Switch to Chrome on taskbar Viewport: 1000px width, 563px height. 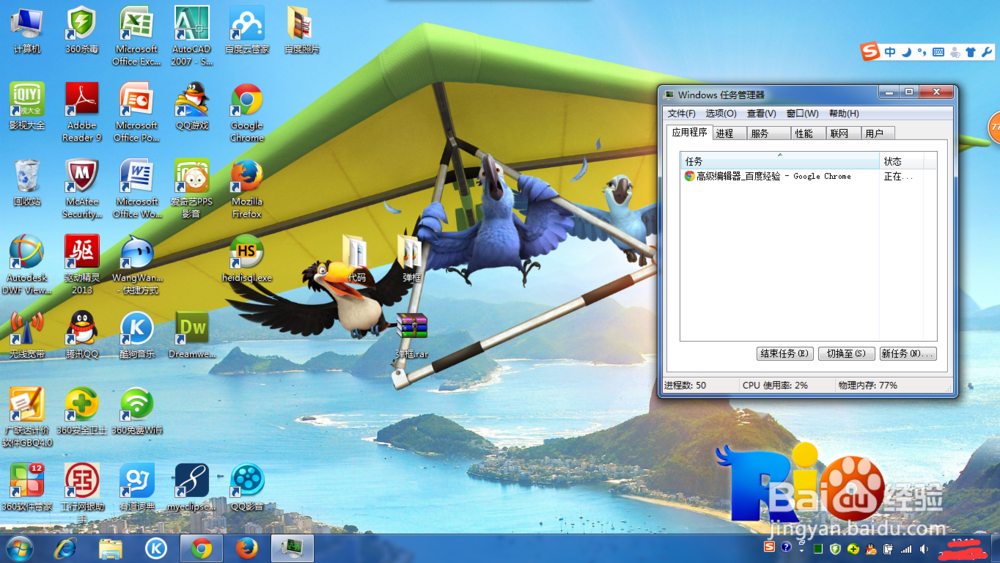tap(202, 548)
